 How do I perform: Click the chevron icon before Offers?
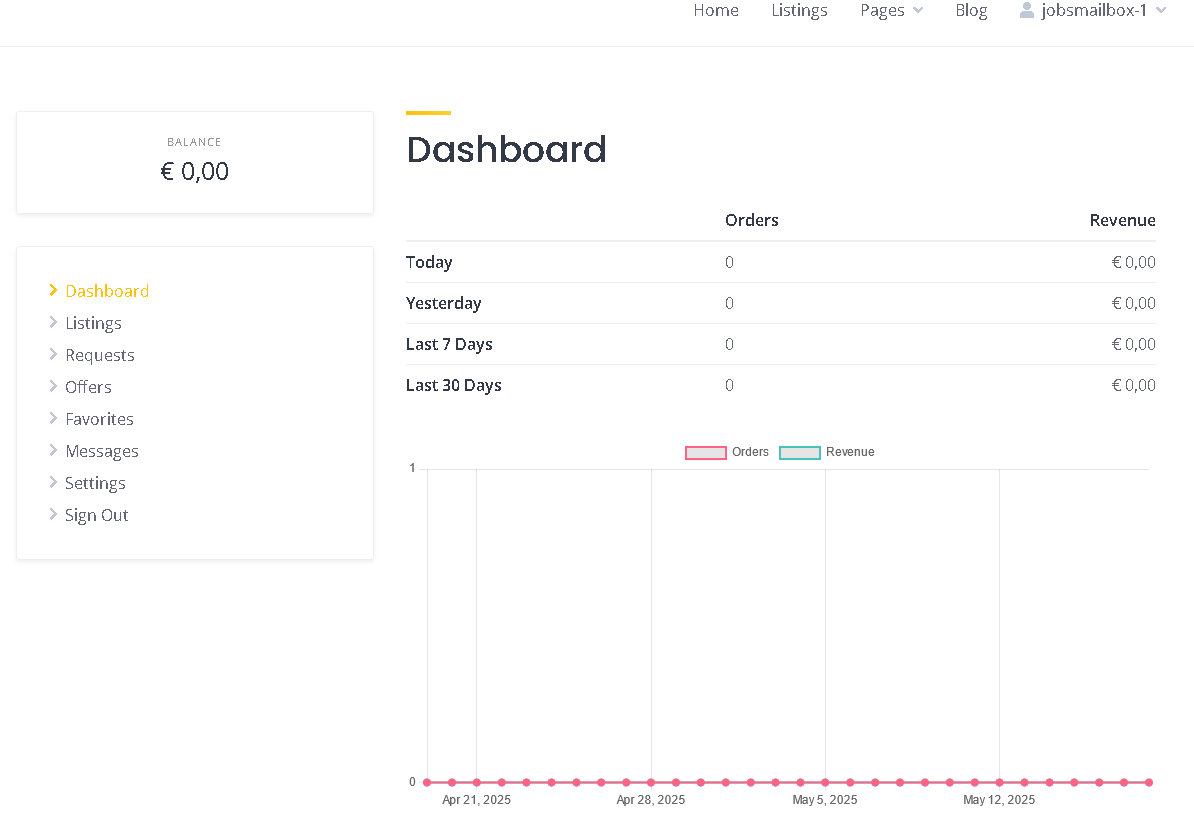click(53, 386)
